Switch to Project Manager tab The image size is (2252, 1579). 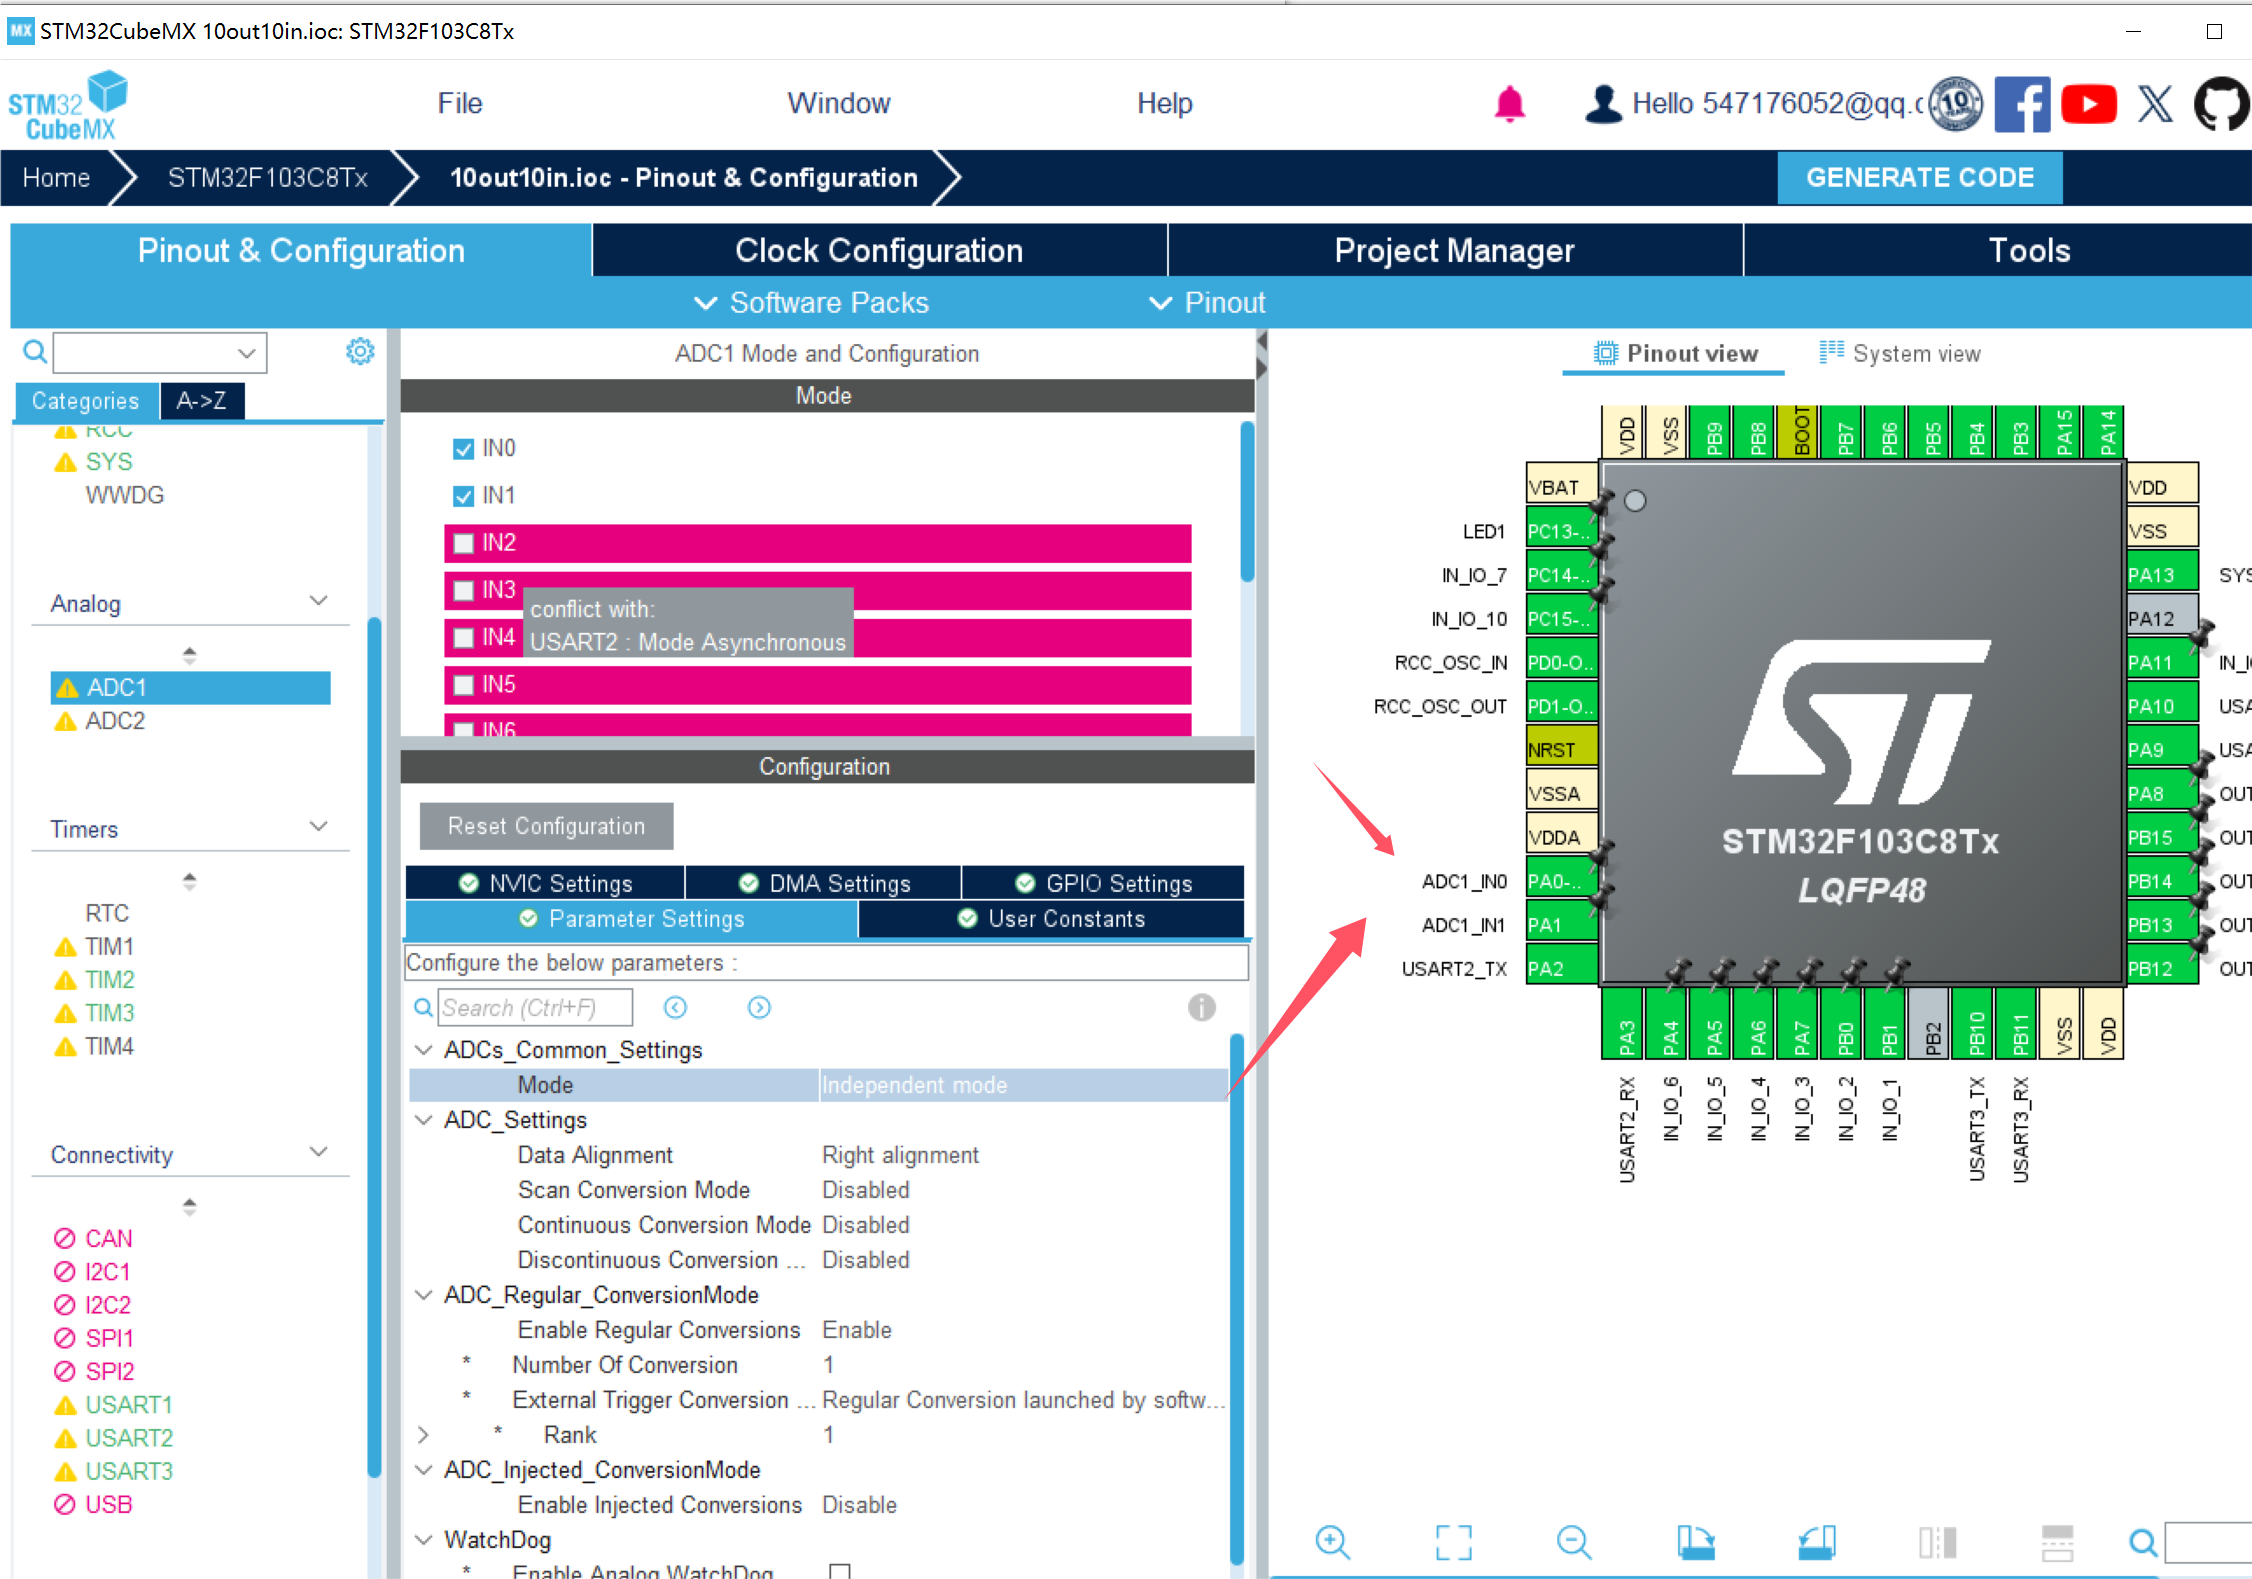coord(1455,250)
